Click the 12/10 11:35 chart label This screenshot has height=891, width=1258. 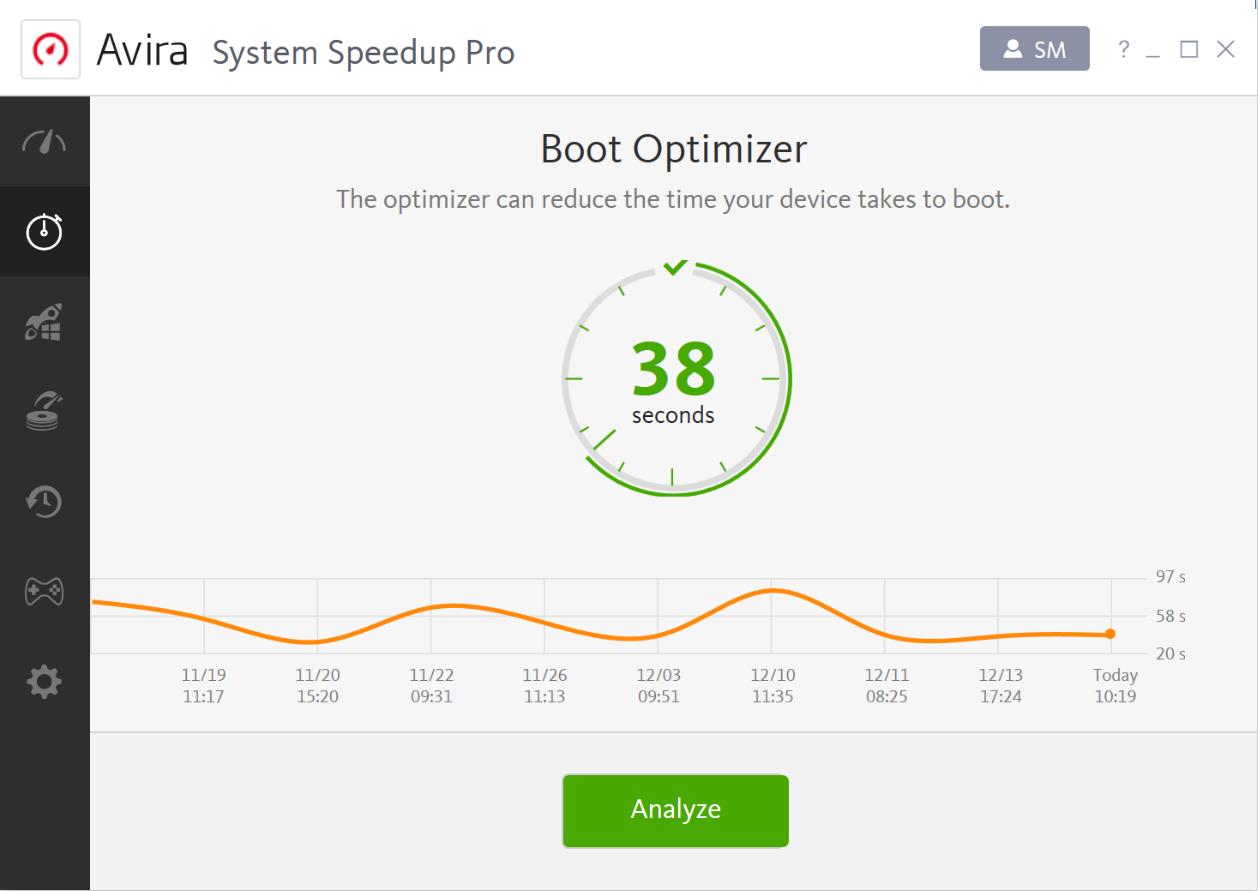point(772,685)
